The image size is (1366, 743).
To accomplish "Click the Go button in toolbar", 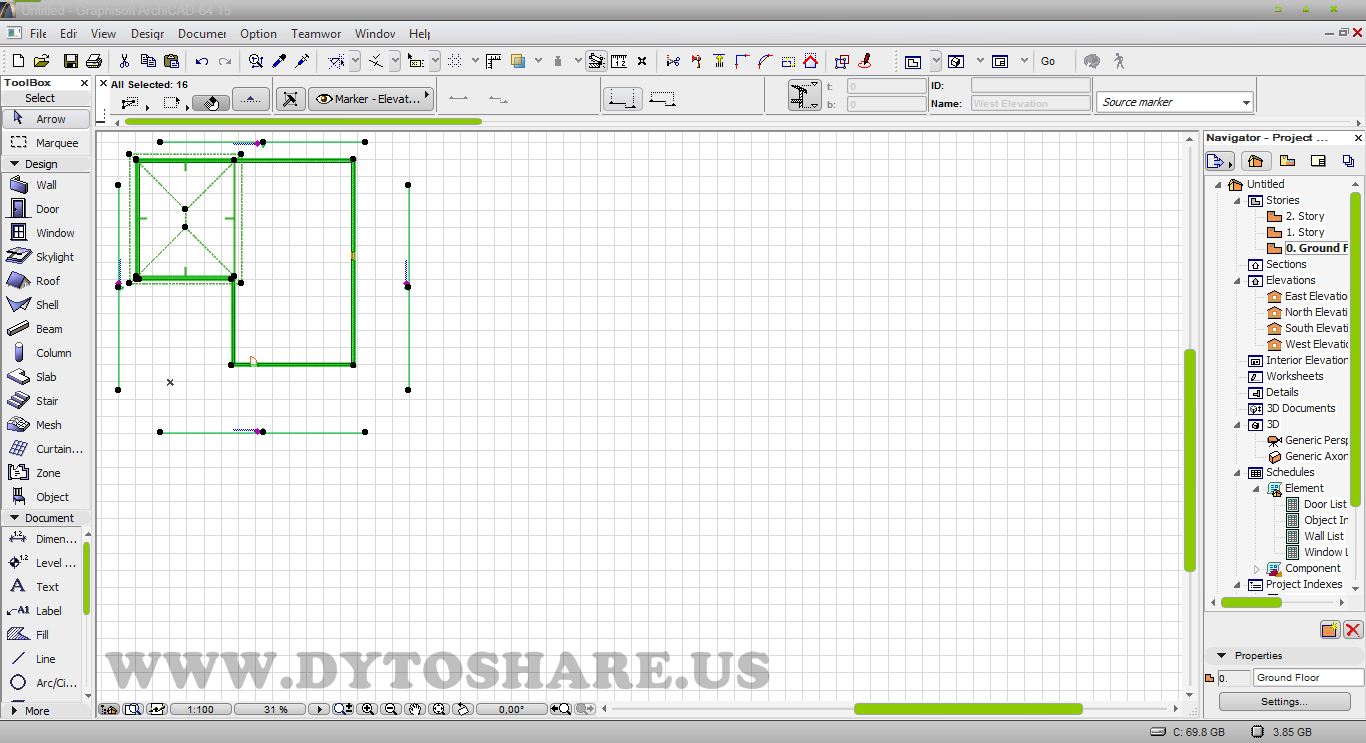I will pyautogui.click(x=1048, y=61).
